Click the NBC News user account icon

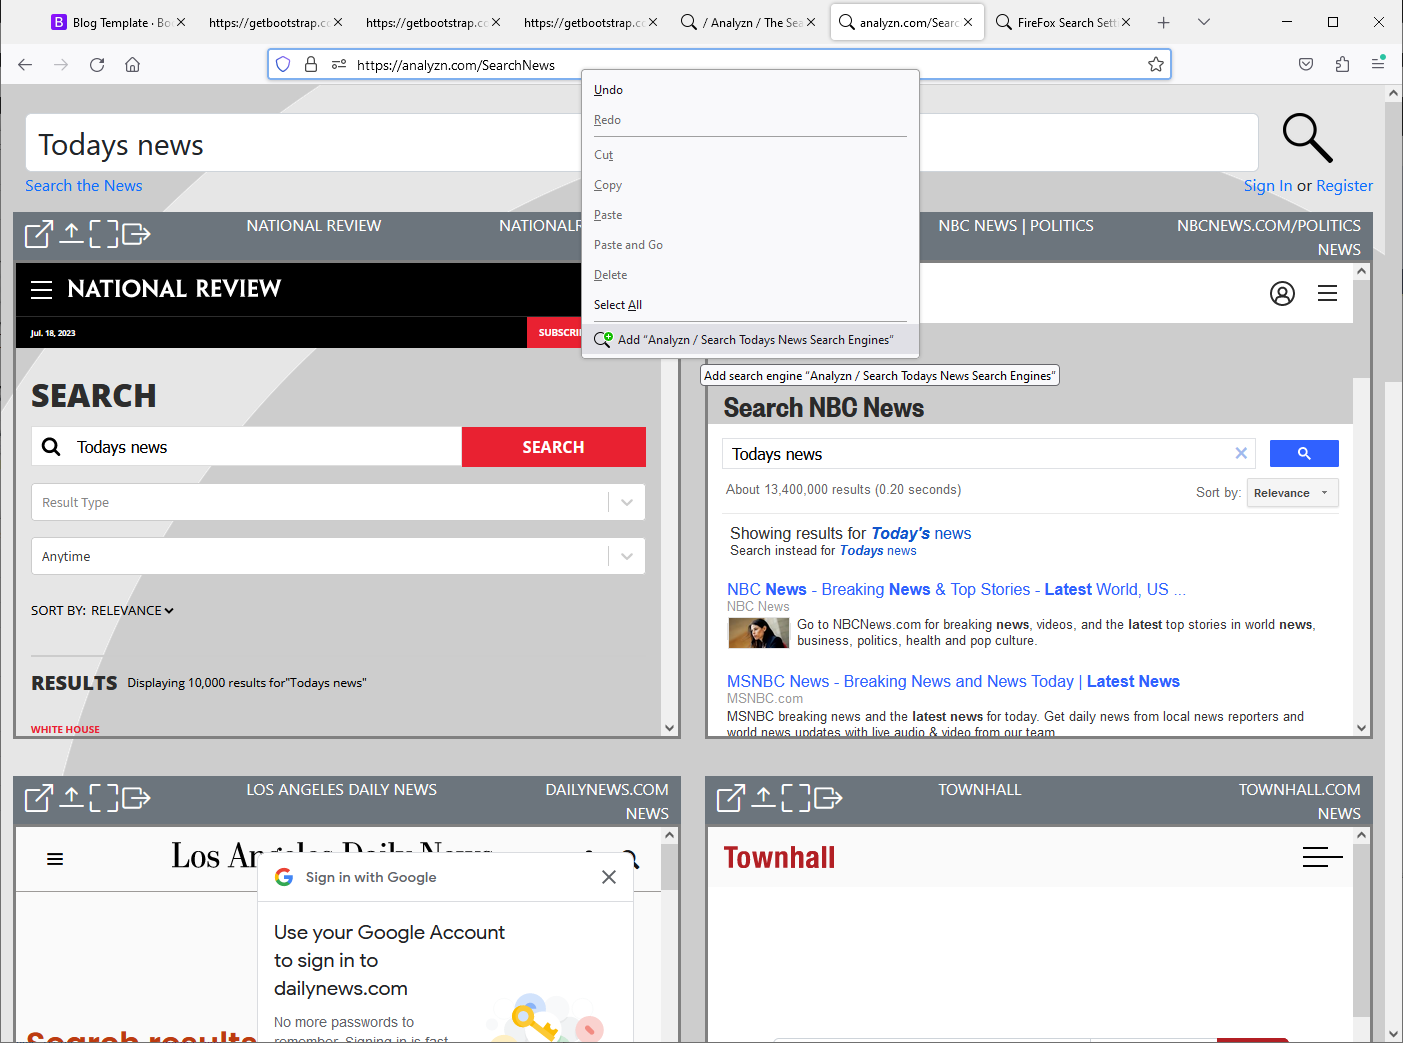1282,293
